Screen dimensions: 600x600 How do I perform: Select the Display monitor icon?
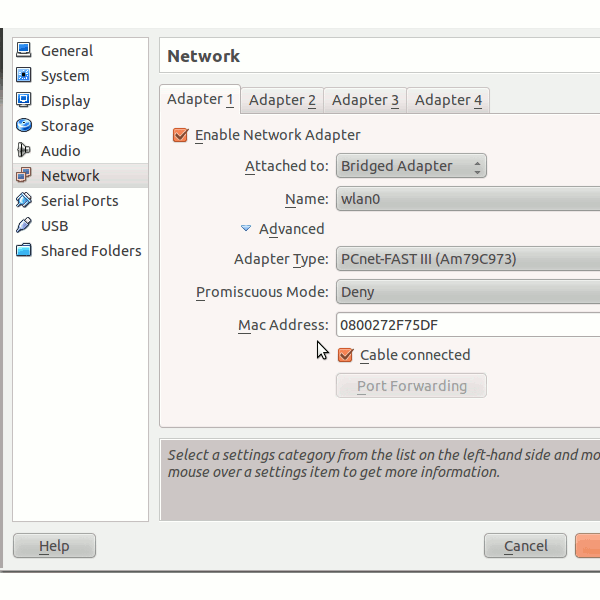(23, 101)
